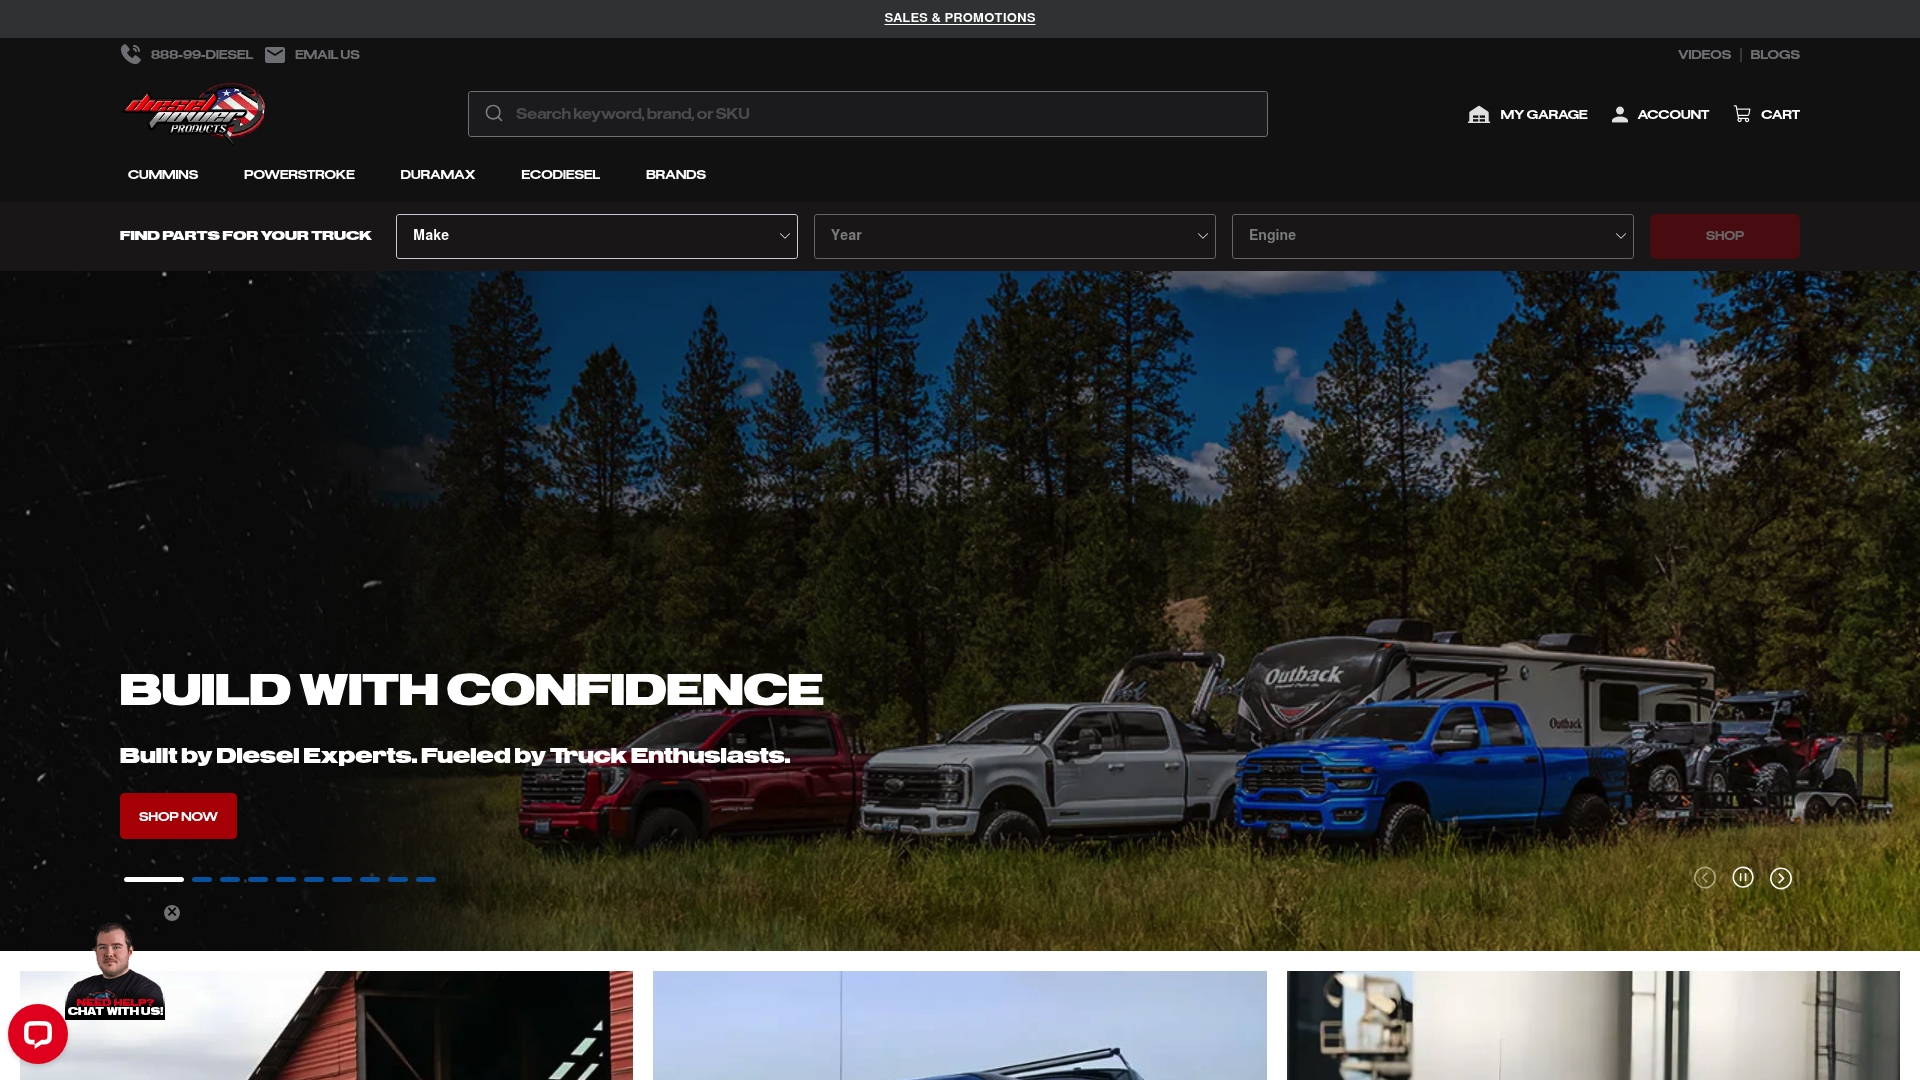The image size is (1920, 1080).
Task: Click the Need Help chat avatar
Action: (x=114, y=971)
